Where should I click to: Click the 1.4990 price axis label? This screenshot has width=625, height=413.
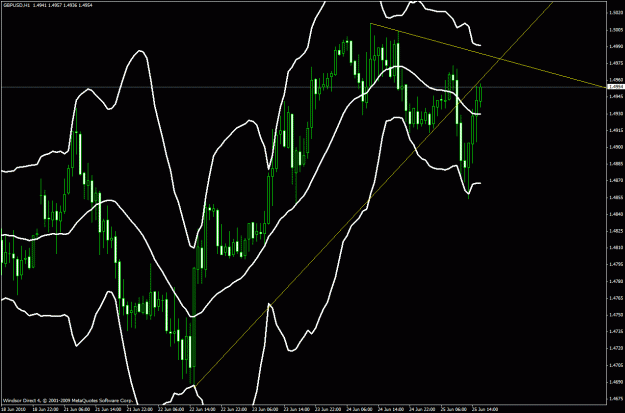(x=616, y=46)
